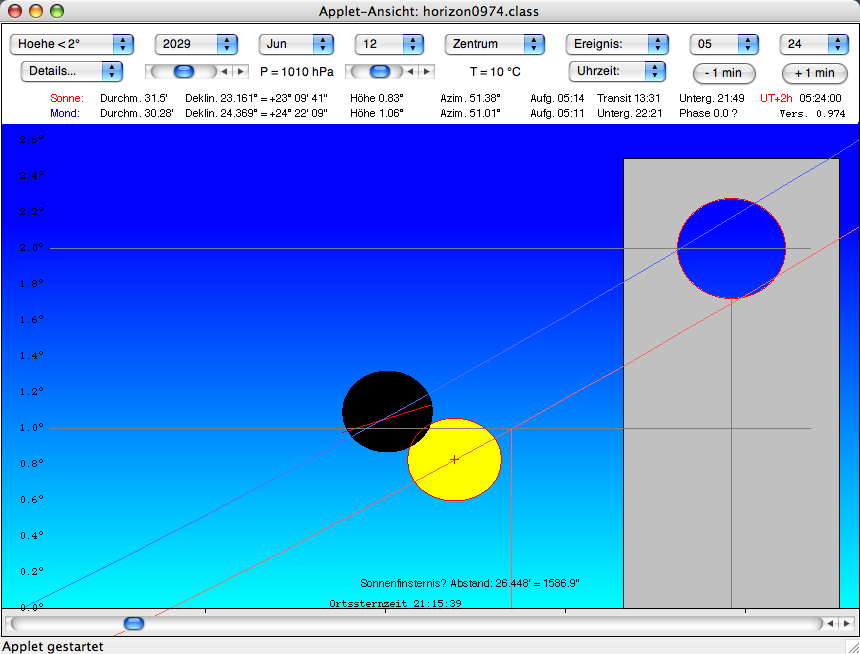Click the bottom scrollbar left arrow
This screenshot has height=654, width=860.
pos(830,623)
